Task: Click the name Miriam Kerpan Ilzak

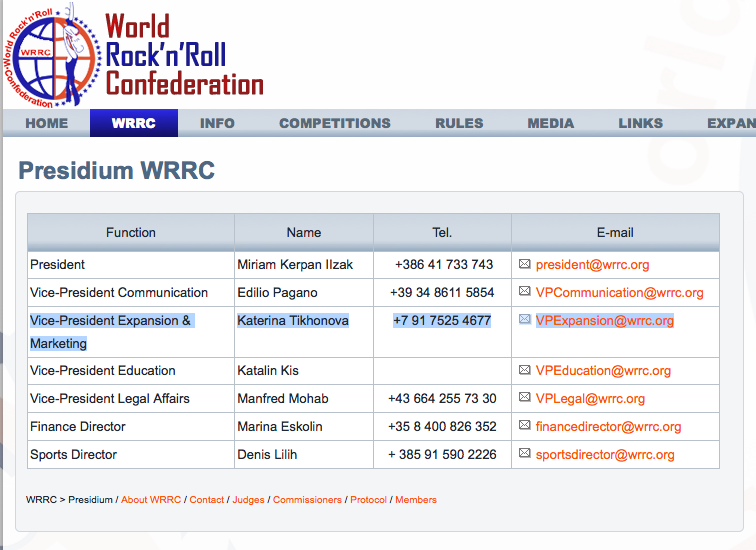Action: pos(295,265)
